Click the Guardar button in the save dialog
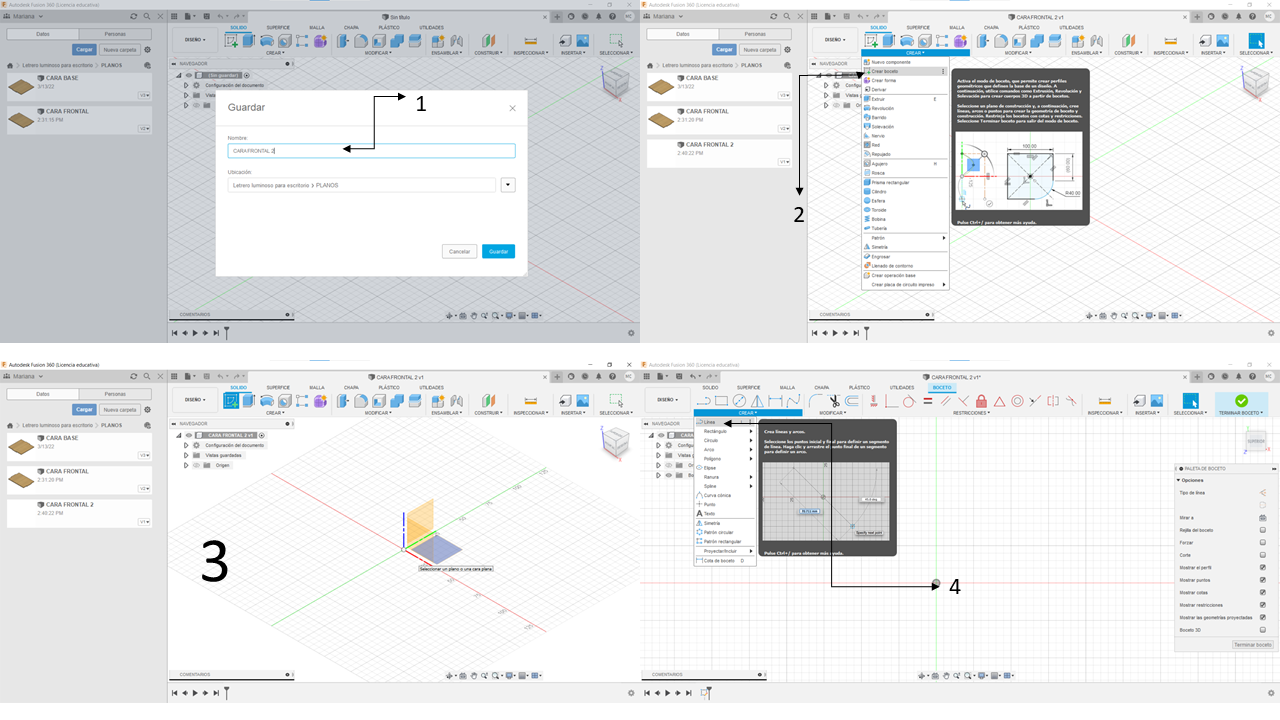 498,251
